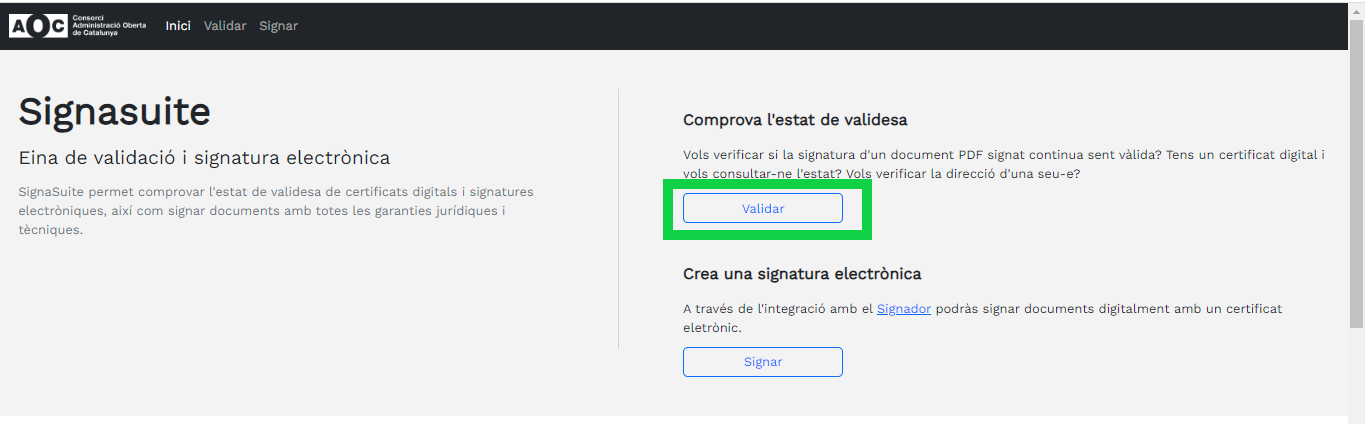Image resolution: width=1365 pixels, height=424 pixels.
Task: Click the vertical divider between the two columns
Action: (x=618, y=219)
